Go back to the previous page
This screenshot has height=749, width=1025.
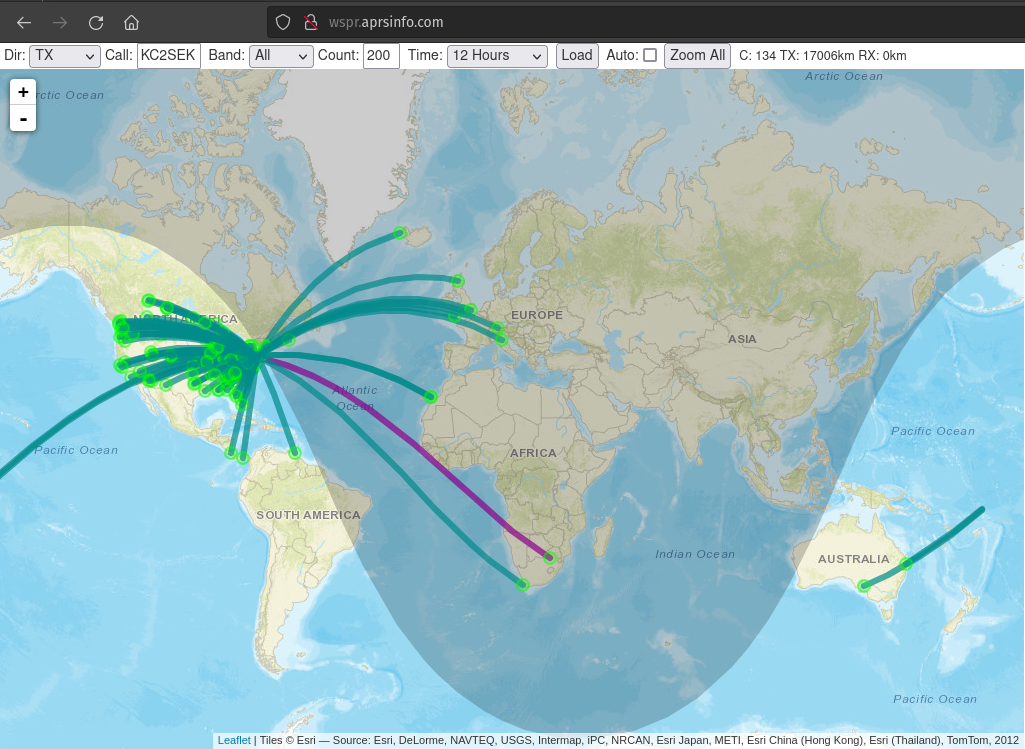pyautogui.click(x=24, y=23)
